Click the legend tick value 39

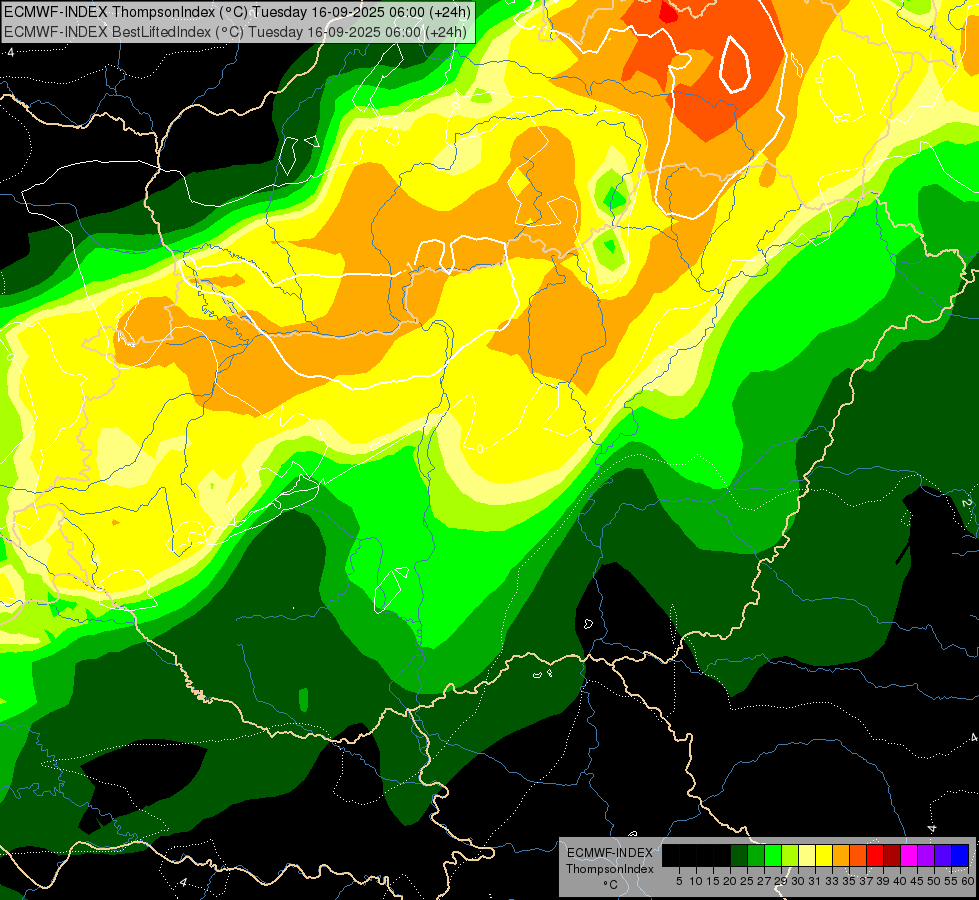click(x=883, y=881)
